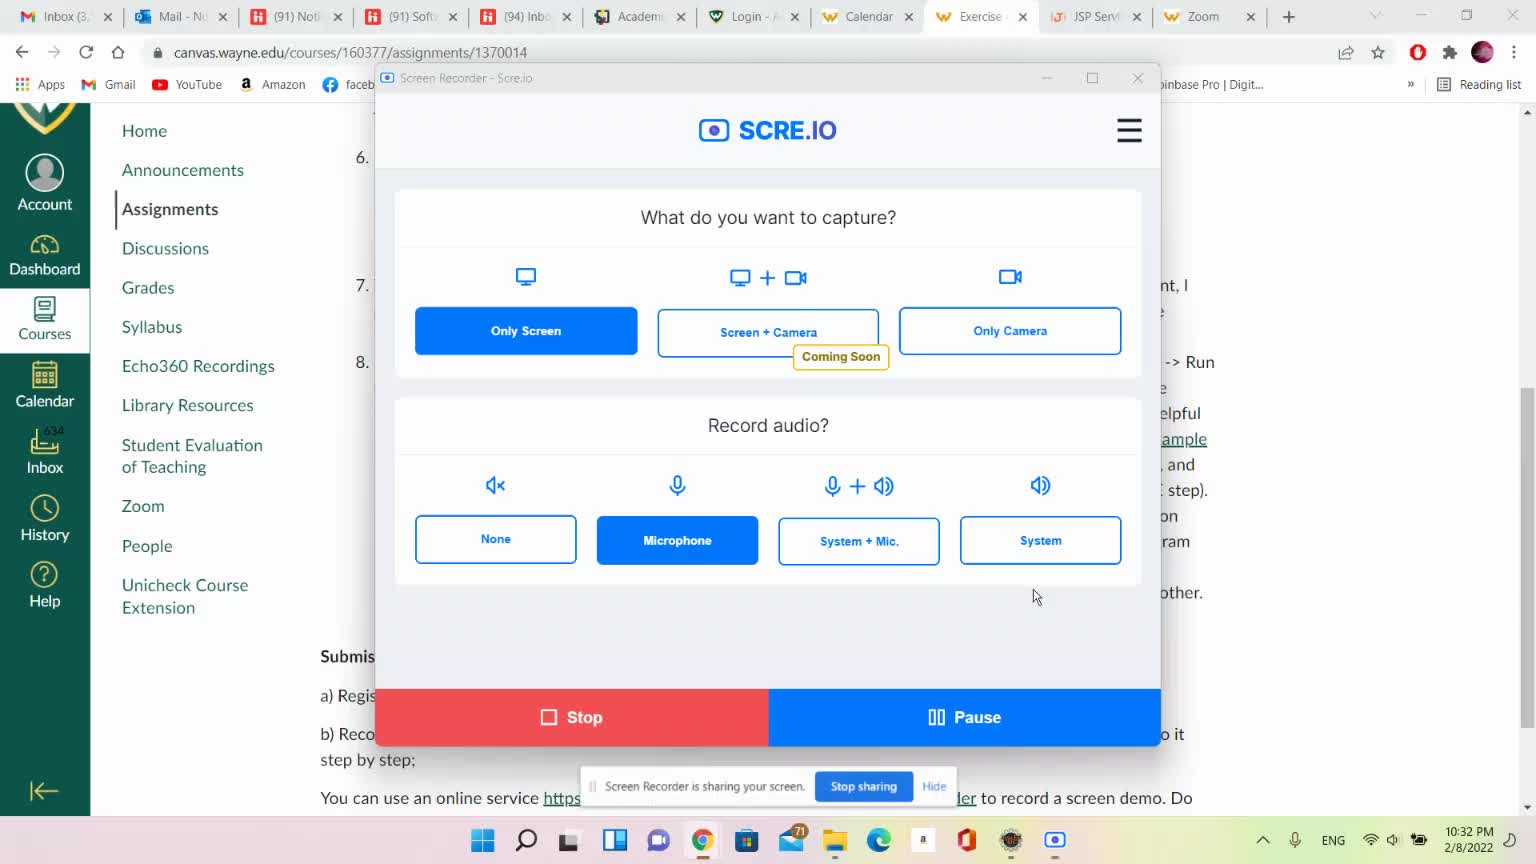
Task: Click the monitor icon above Only Screen
Action: [526, 277]
